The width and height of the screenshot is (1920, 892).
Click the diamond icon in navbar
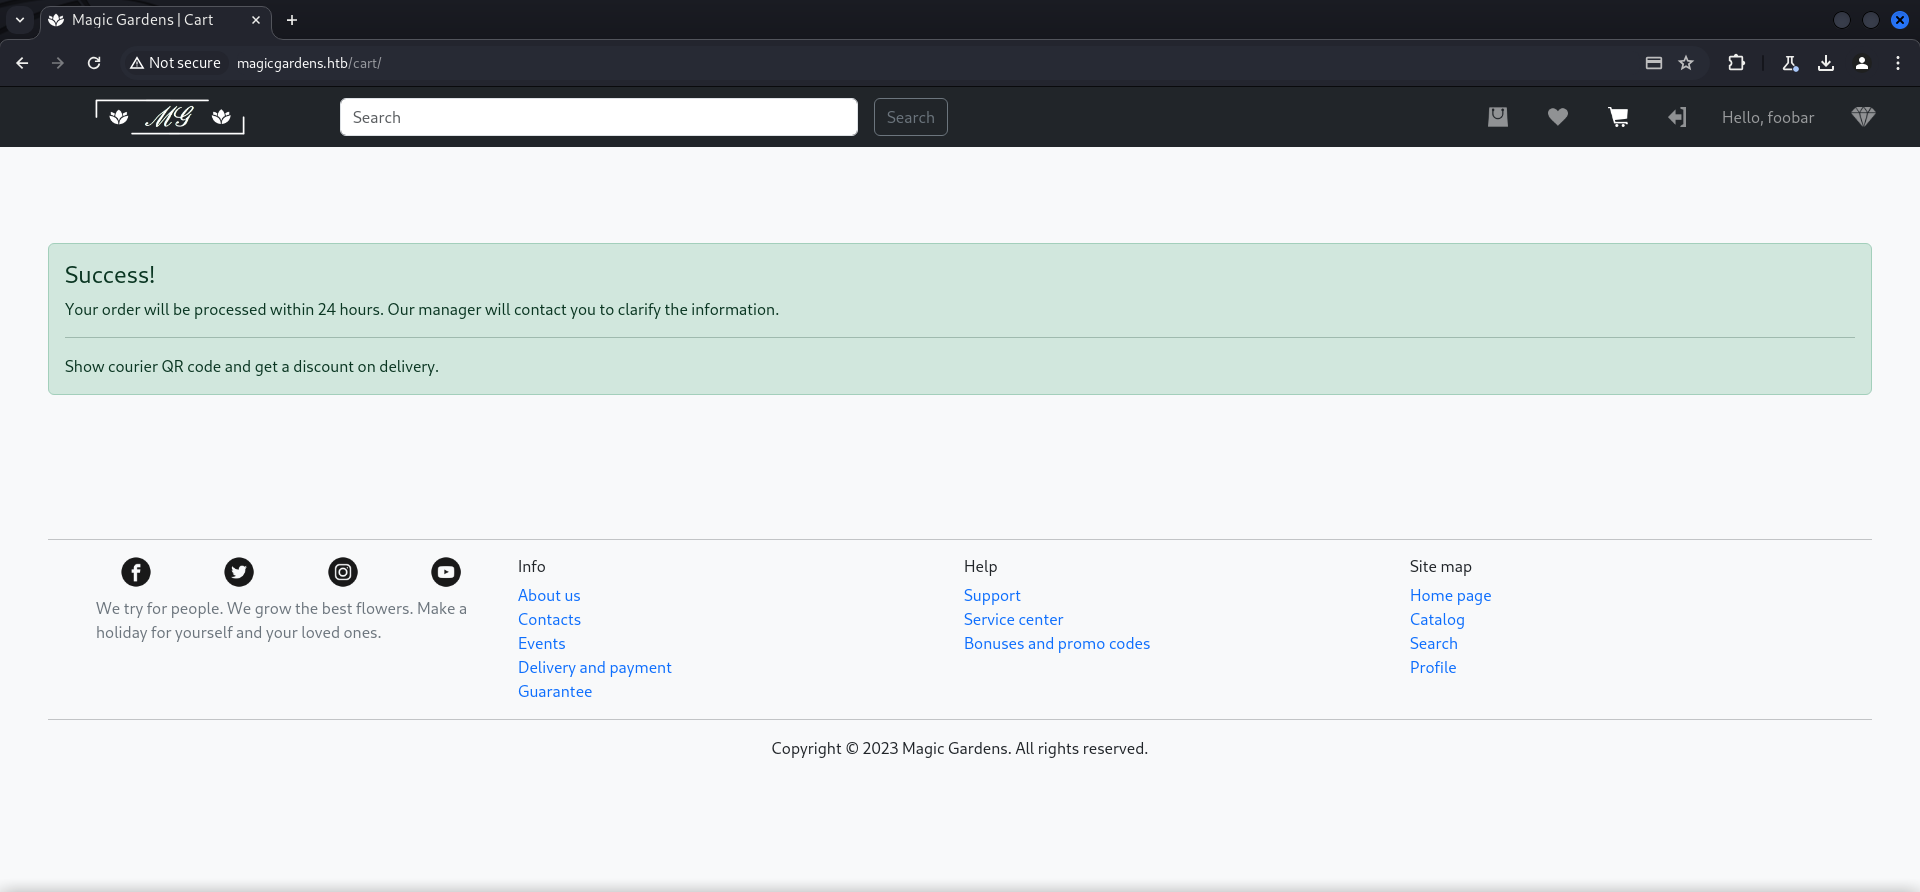[1863, 117]
